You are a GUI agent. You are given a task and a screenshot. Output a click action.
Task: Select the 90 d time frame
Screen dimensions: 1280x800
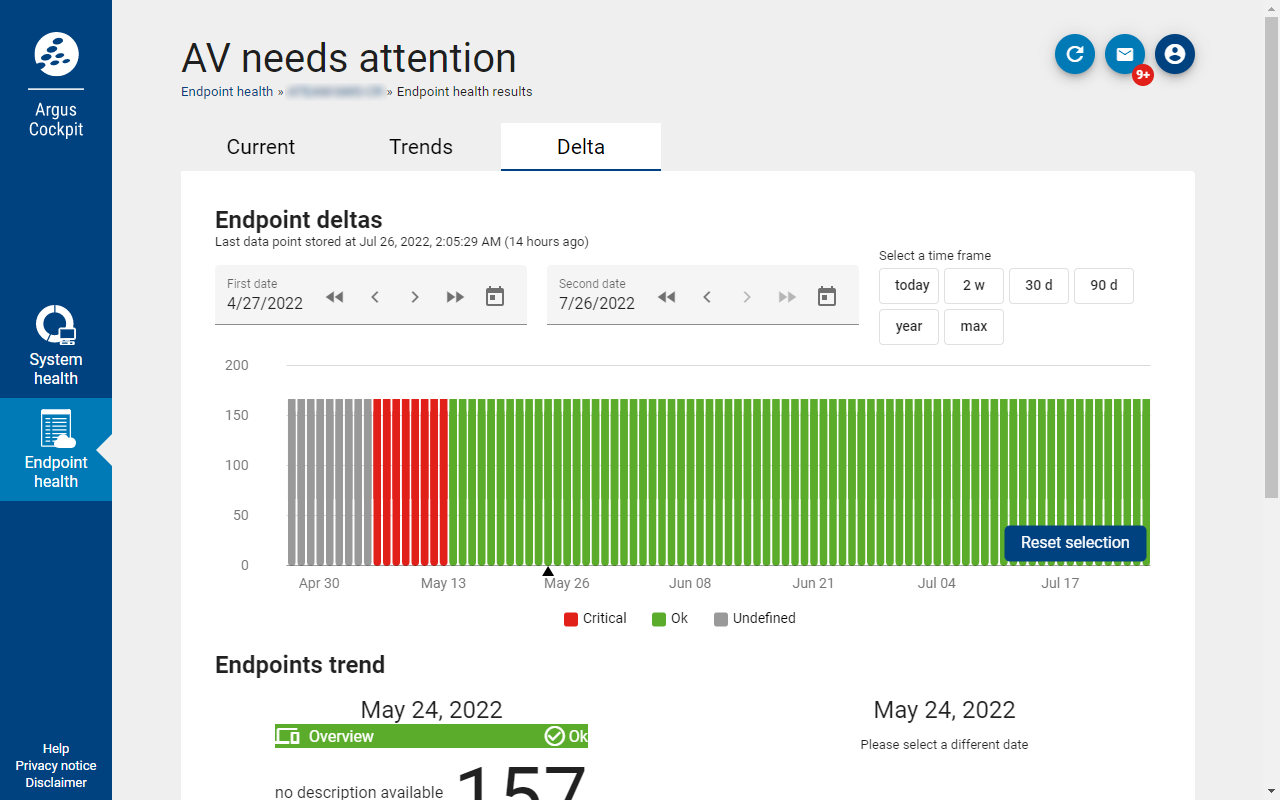(x=1104, y=286)
